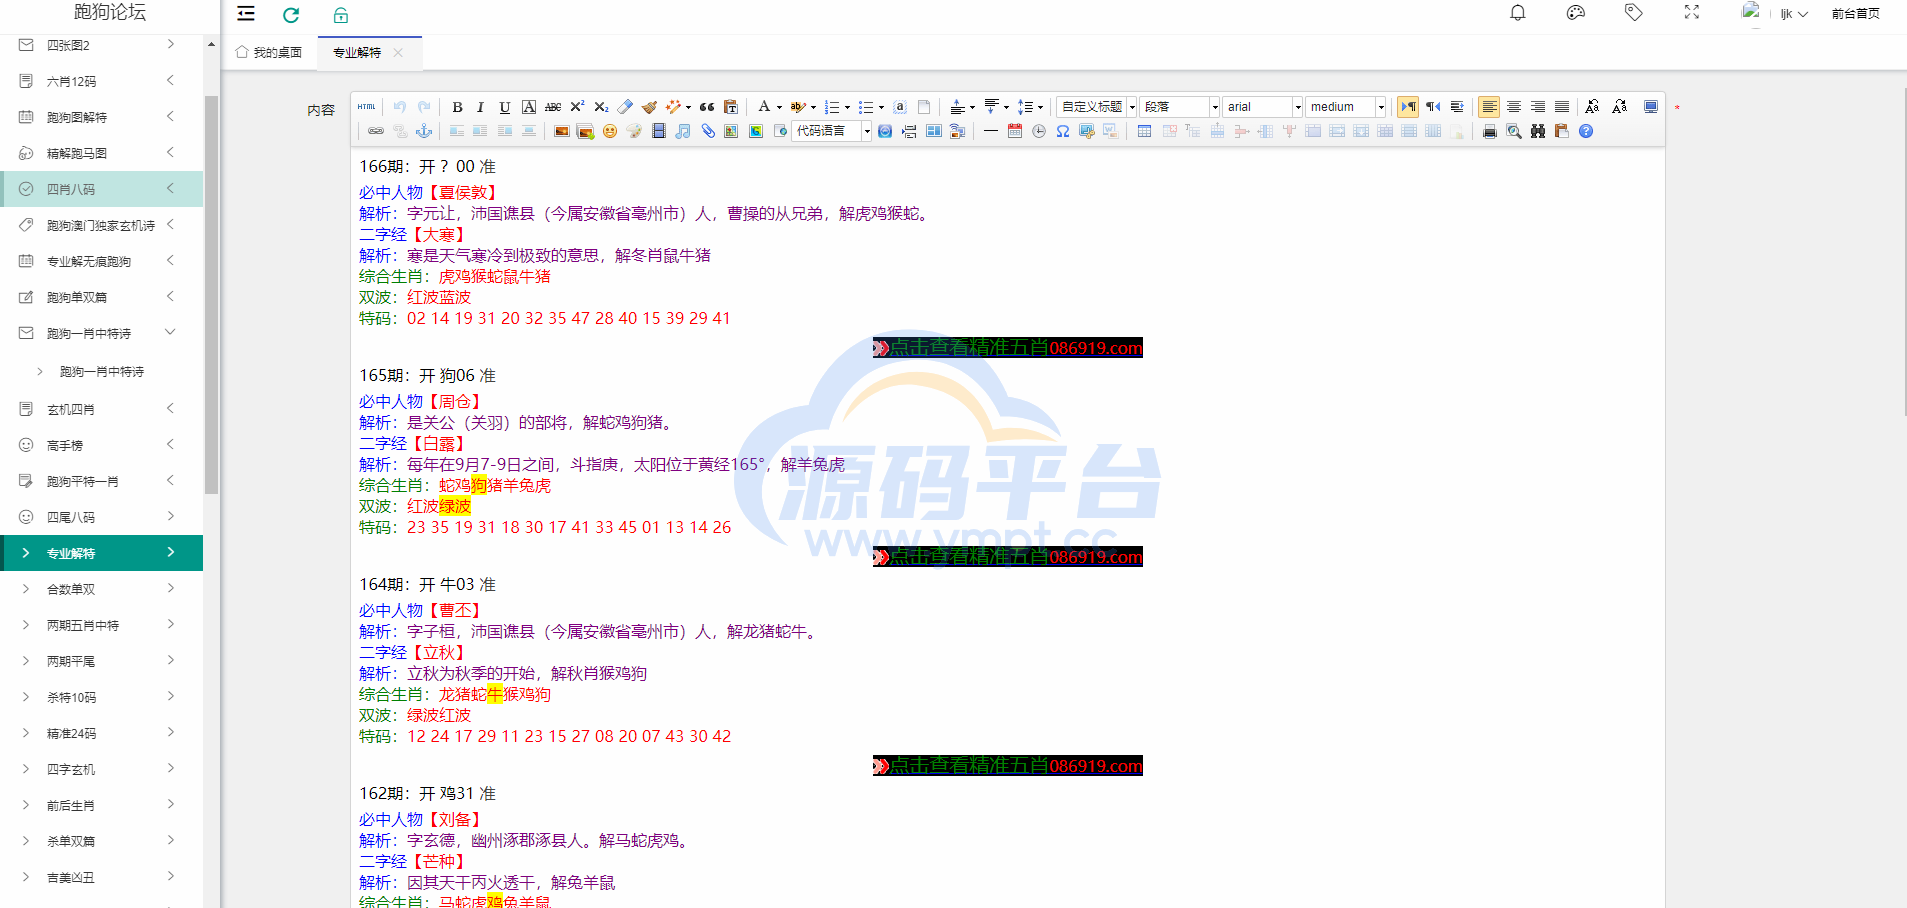Screen dimensions: 1907x908
Task: Open the preview magnifier icon
Action: pos(1514,131)
